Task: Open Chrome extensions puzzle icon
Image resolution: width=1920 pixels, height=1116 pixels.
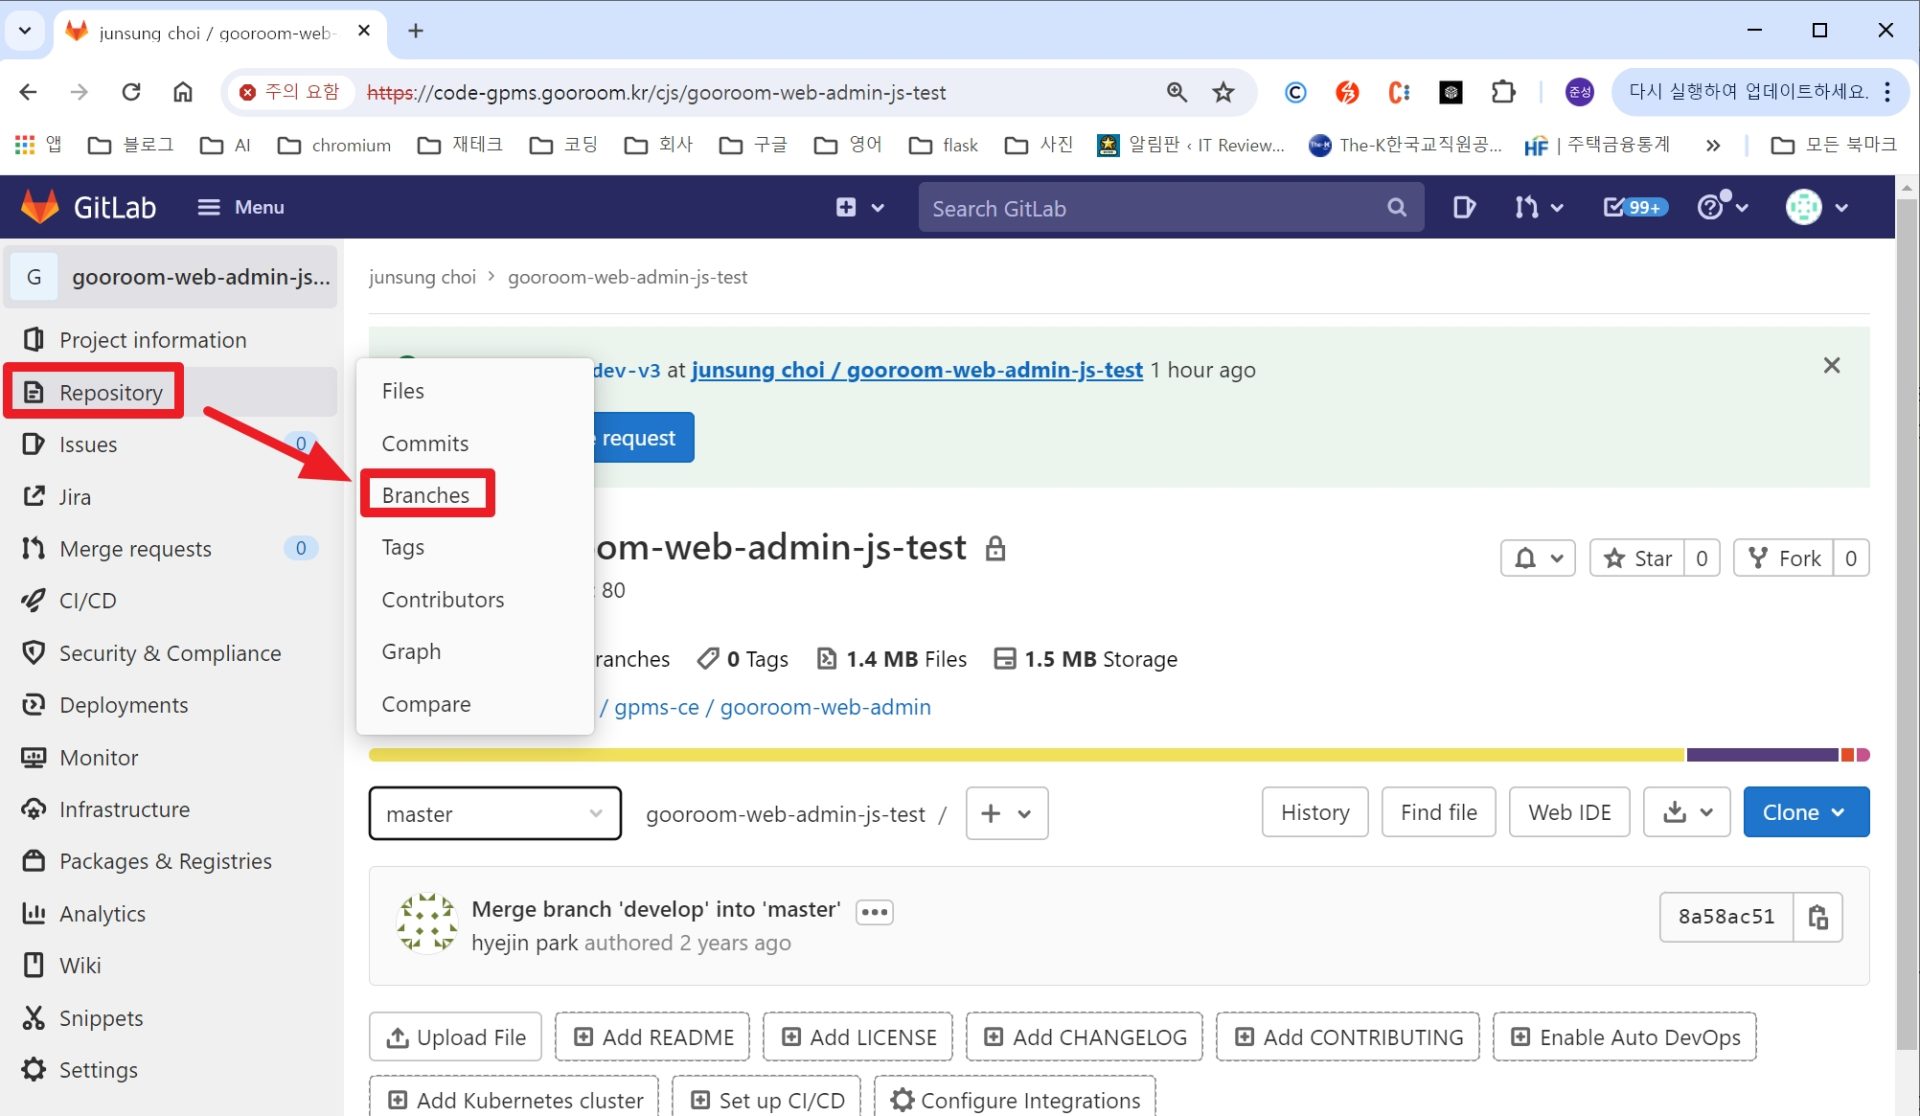Action: coord(1503,92)
